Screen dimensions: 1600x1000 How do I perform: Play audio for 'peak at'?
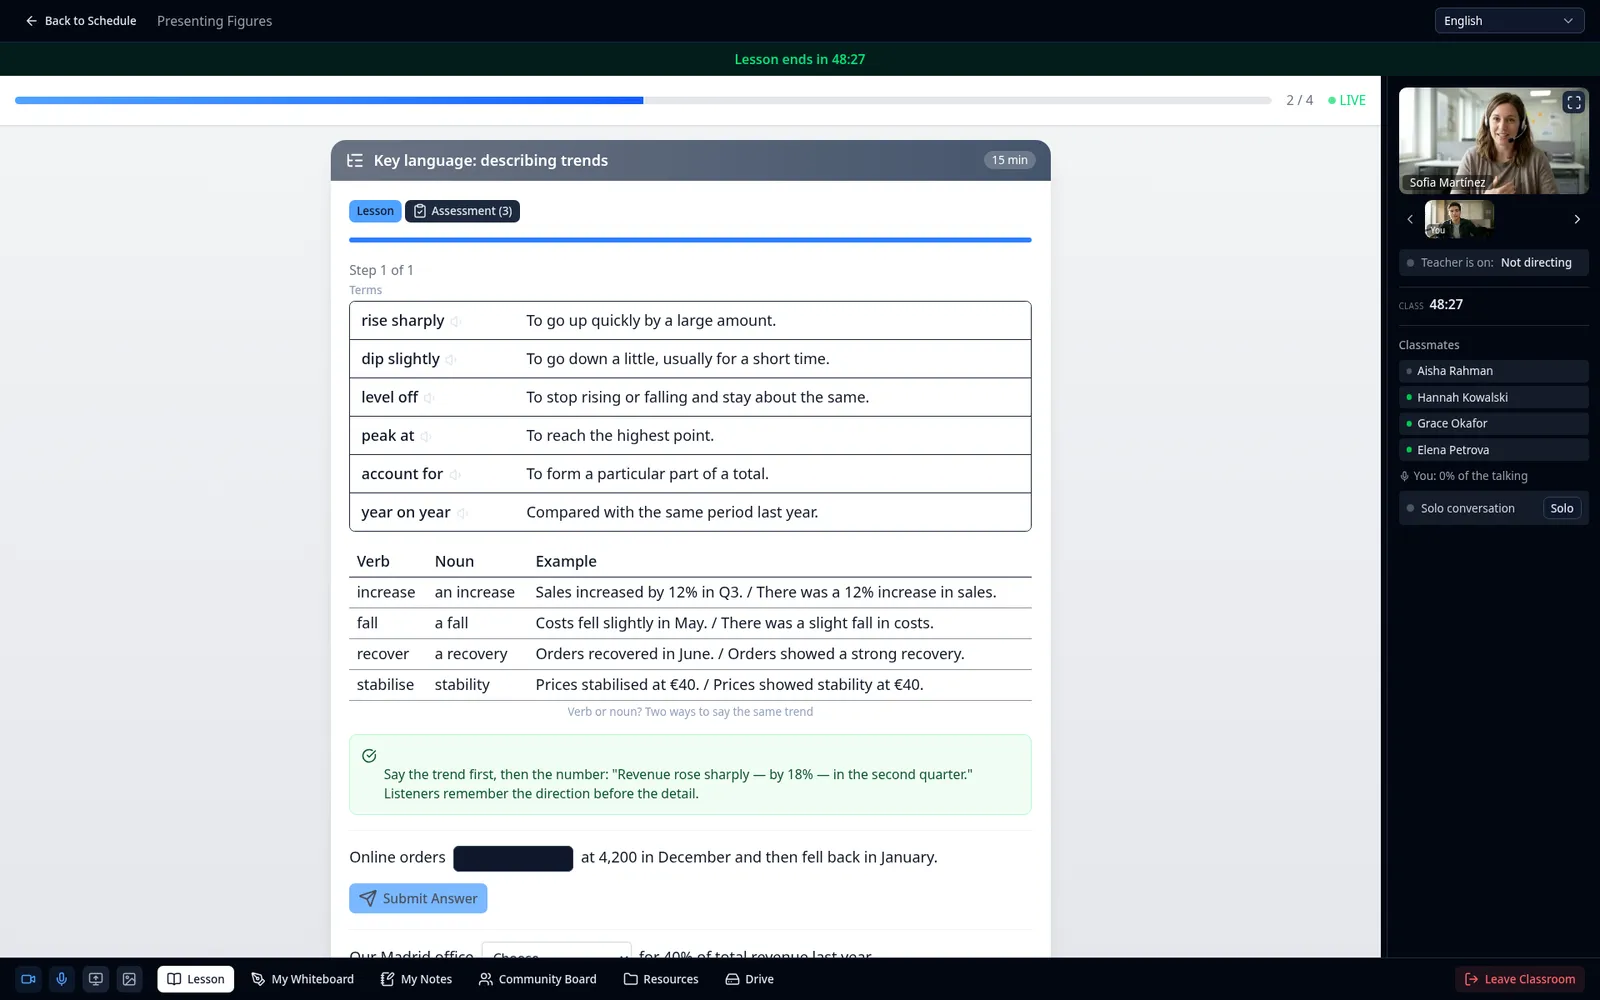(x=425, y=436)
